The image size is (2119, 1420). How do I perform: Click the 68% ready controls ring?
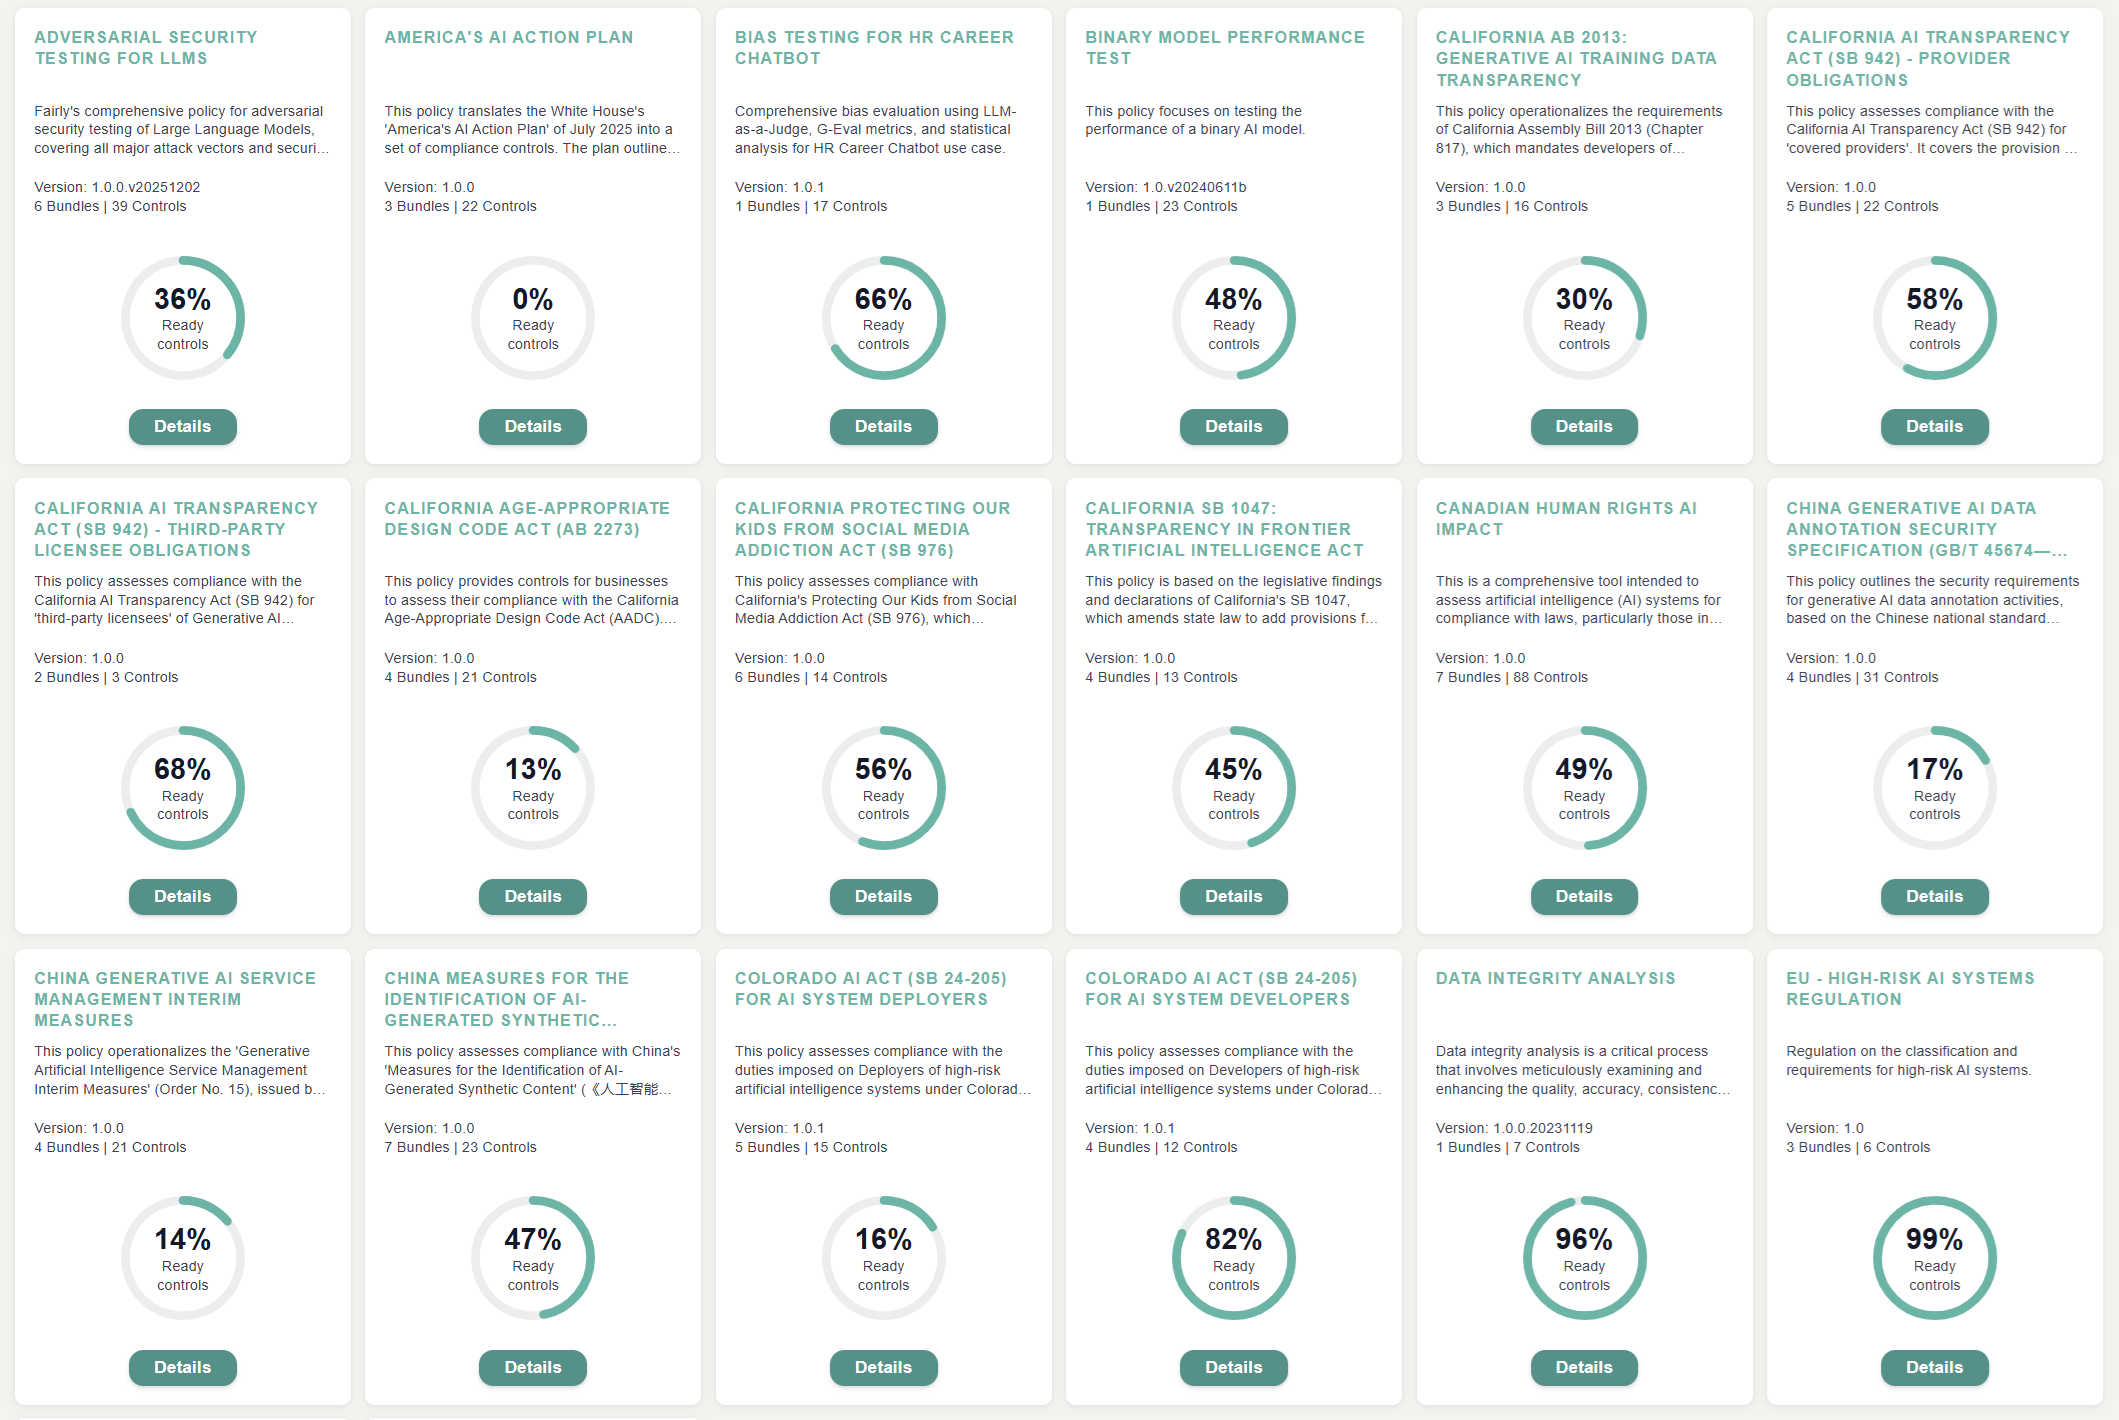click(182, 788)
